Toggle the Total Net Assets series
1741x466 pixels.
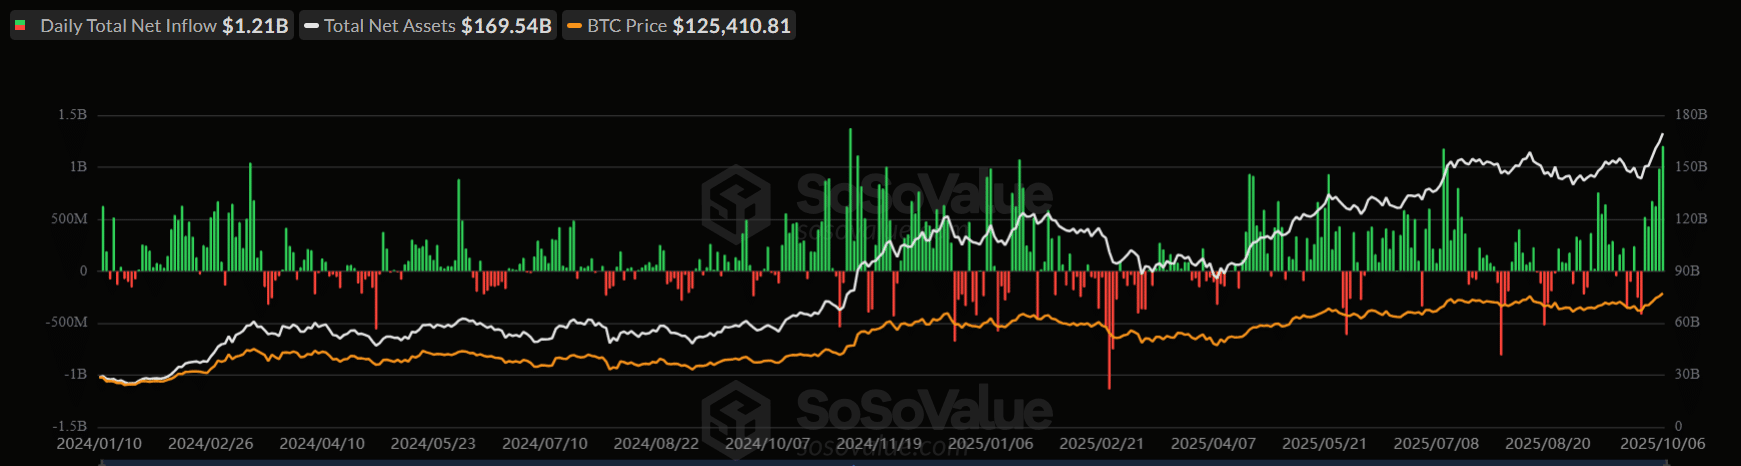pyautogui.click(x=390, y=26)
